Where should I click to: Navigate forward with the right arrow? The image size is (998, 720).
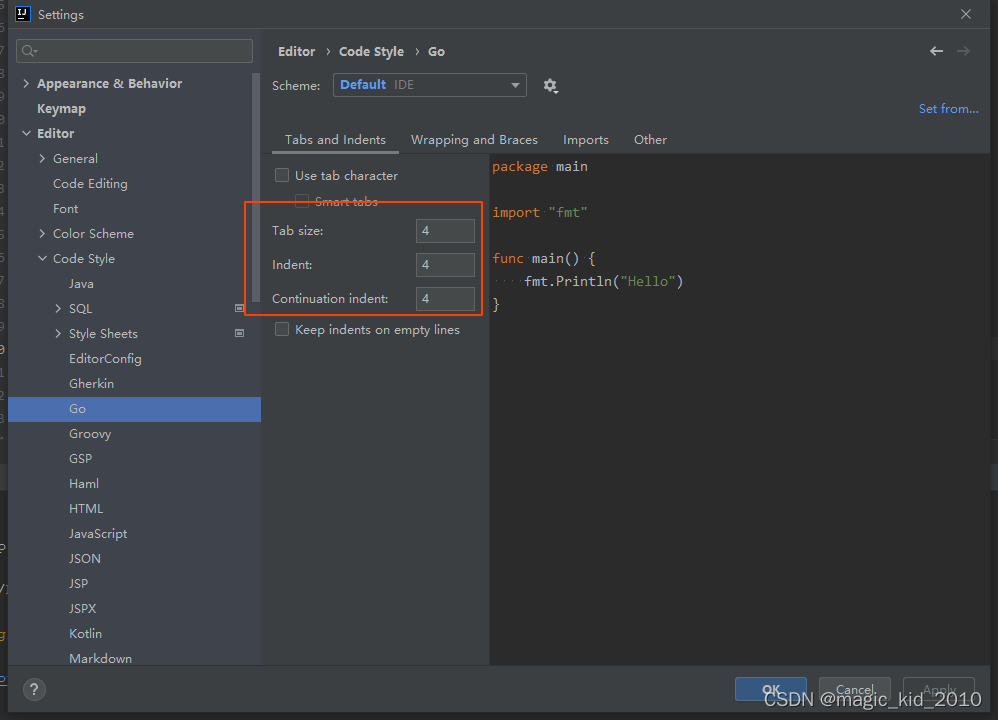[964, 51]
